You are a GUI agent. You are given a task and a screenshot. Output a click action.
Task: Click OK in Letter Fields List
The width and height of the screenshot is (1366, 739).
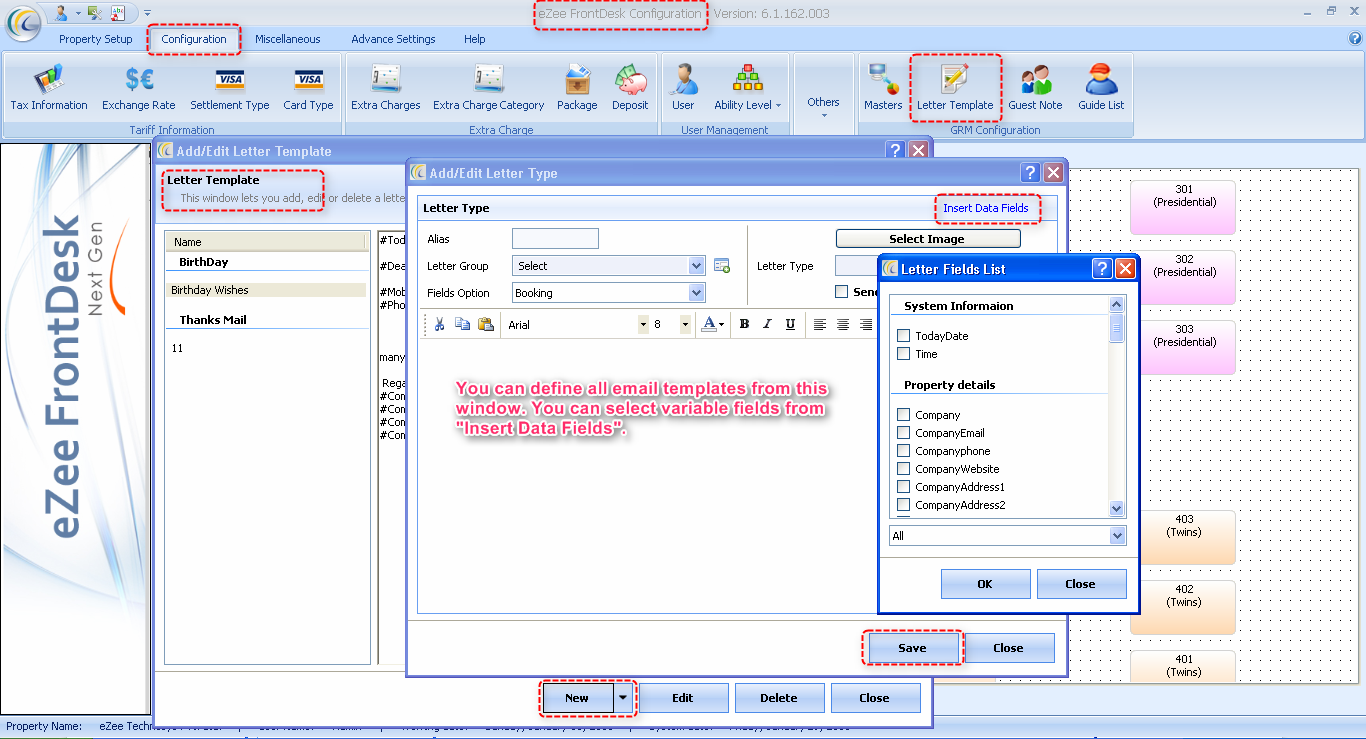click(985, 584)
